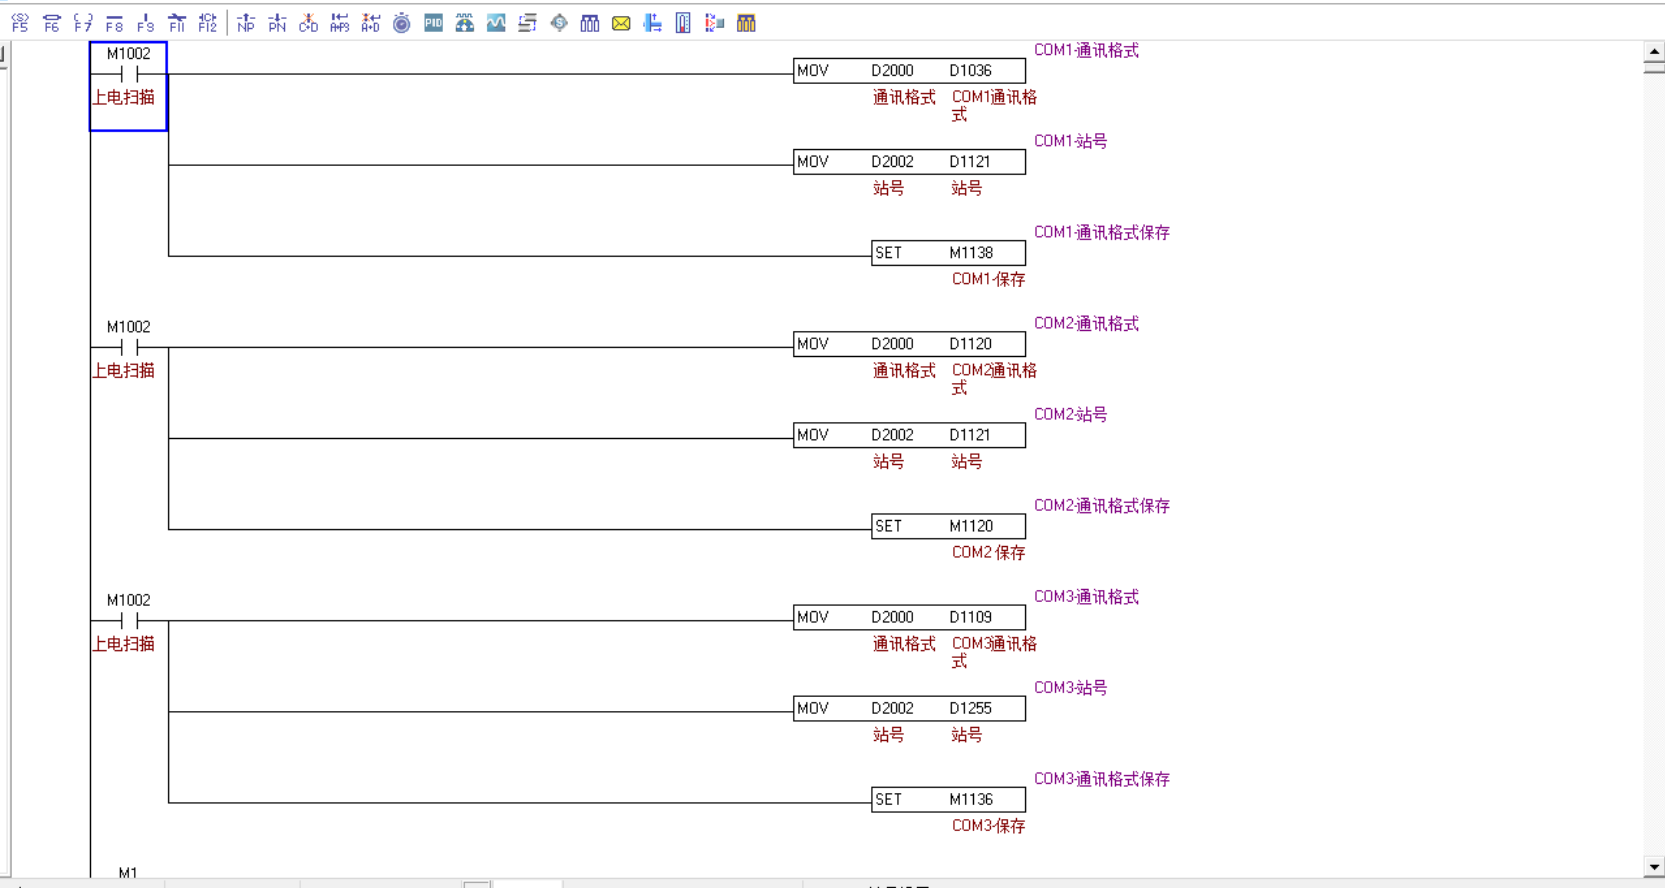The height and width of the screenshot is (888, 1665).
Task: Click the vertical scrollbar up arrow
Action: pyautogui.click(x=1654, y=51)
